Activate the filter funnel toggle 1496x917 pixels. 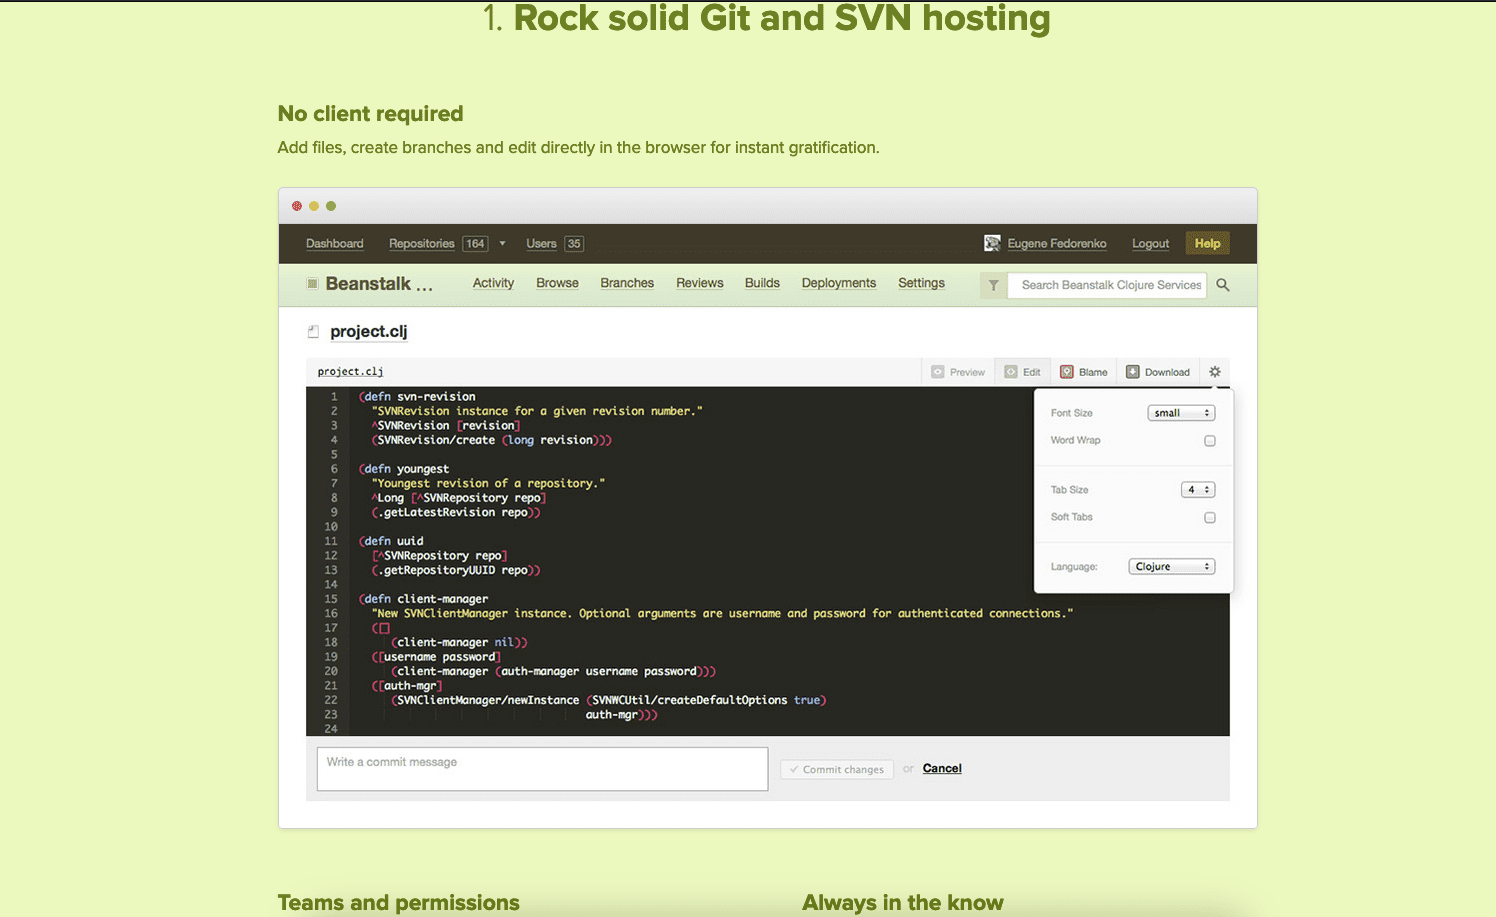[x=992, y=285]
